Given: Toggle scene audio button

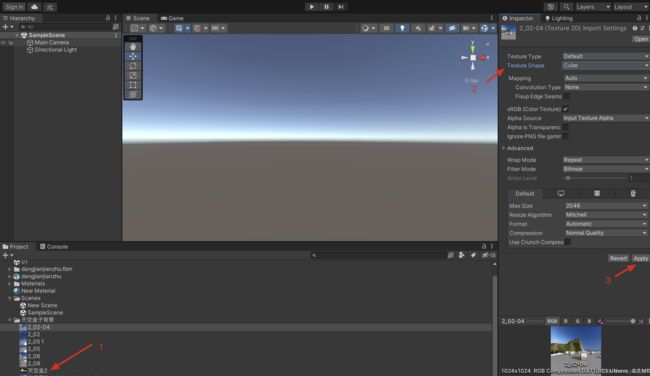Looking at the screenshot, I should (x=418, y=28).
